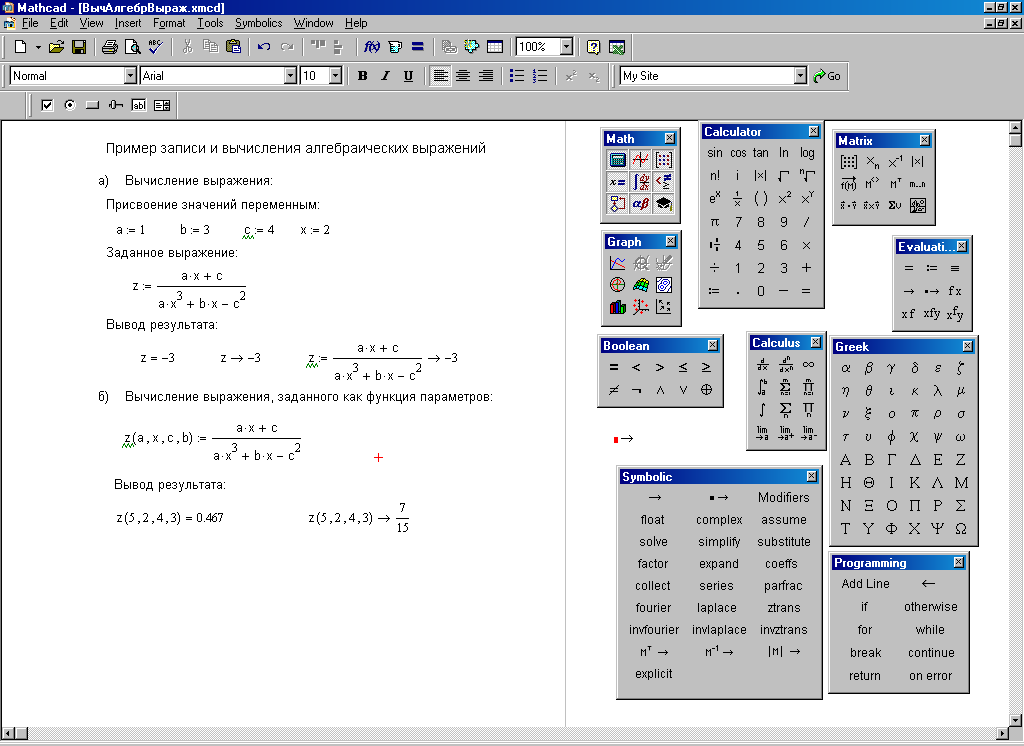The width and height of the screenshot is (1024, 746).
Task: Toggle bulleted list
Action: [517, 76]
